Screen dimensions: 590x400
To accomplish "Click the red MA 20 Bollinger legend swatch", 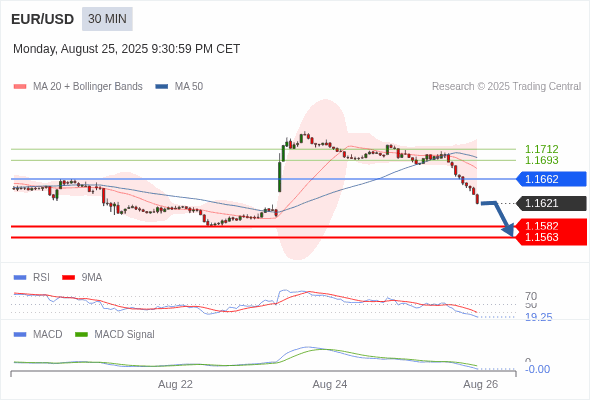I will point(20,87).
